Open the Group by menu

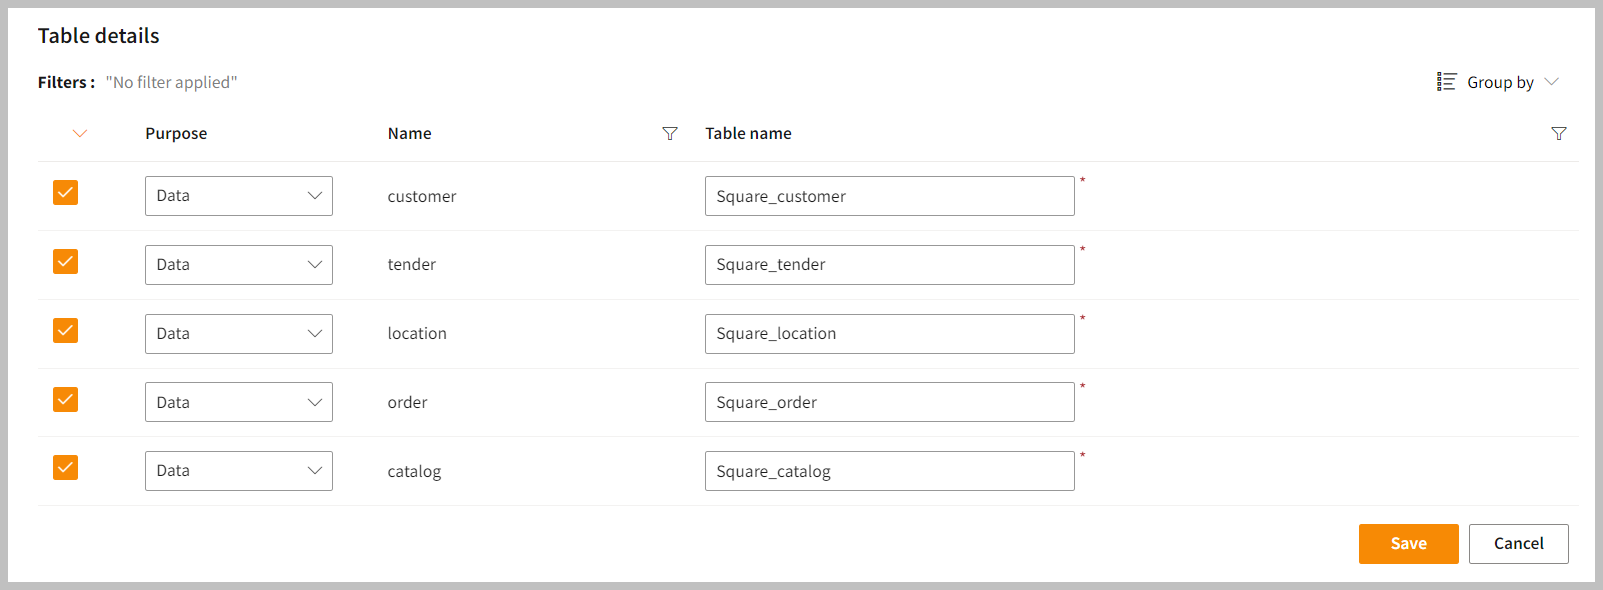click(x=1500, y=82)
